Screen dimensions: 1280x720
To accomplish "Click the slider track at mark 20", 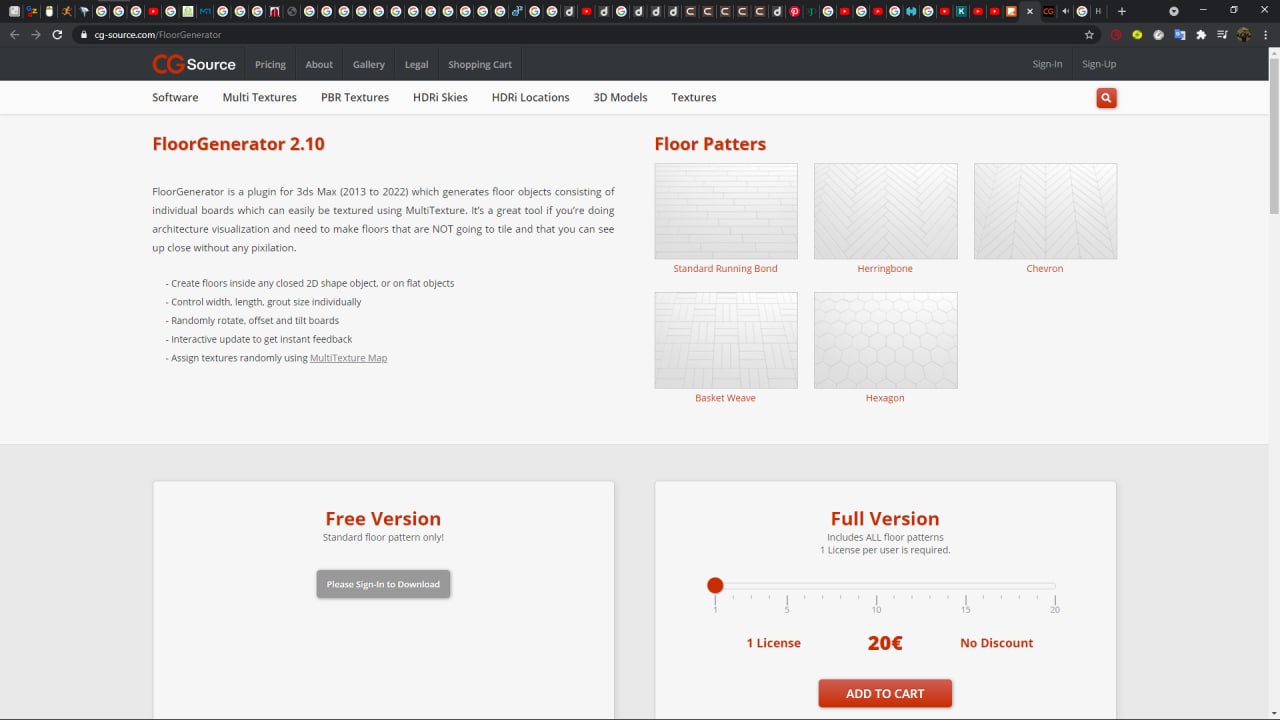I will pos(1054,586).
